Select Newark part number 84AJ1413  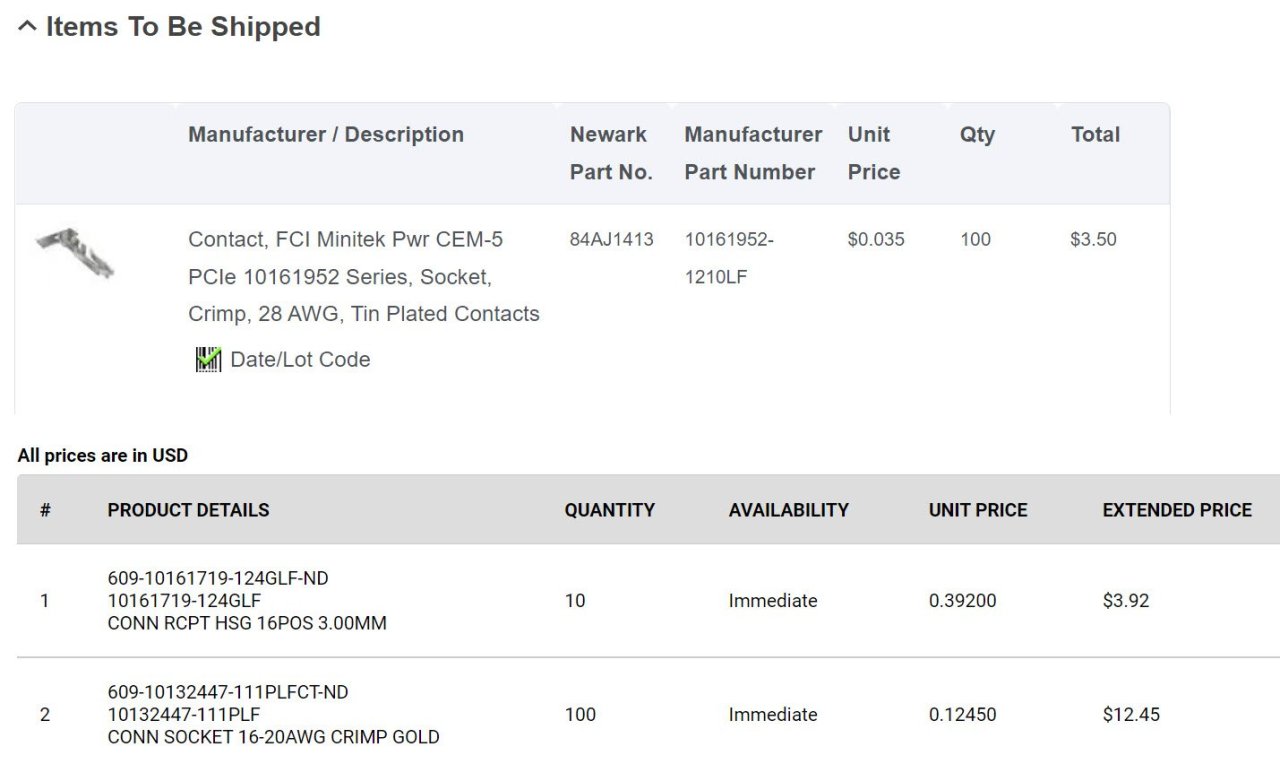[611, 240]
